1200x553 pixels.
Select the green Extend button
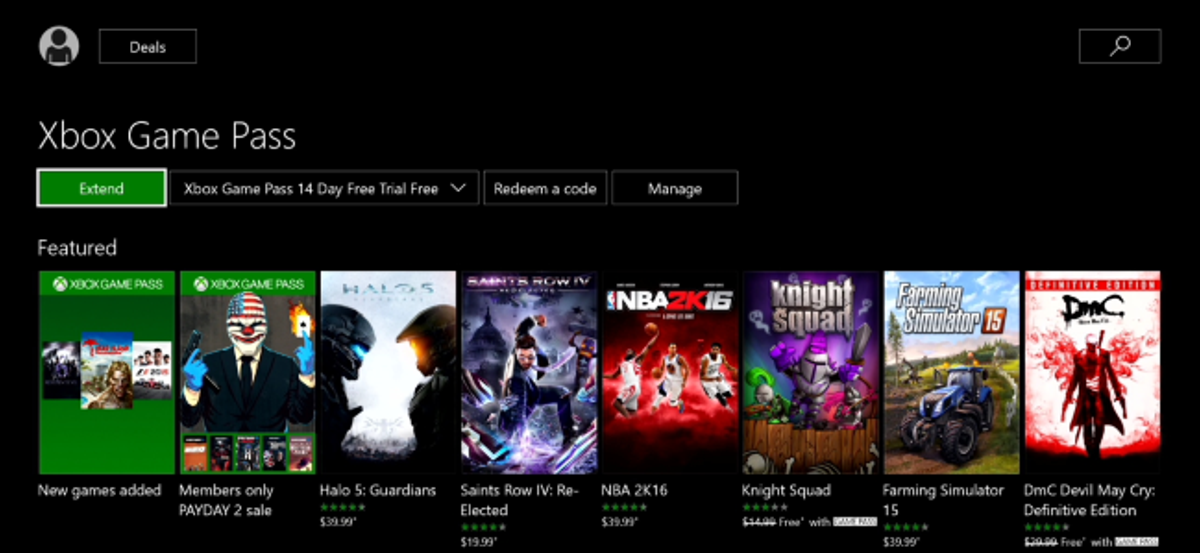coord(102,188)
